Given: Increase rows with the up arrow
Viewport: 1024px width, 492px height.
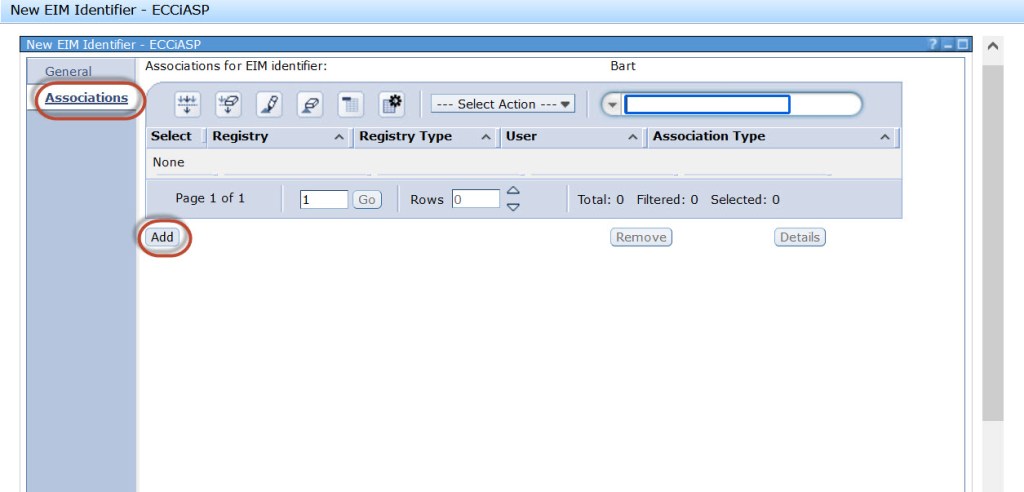Looking at the screenshot, I should [513, 191].
